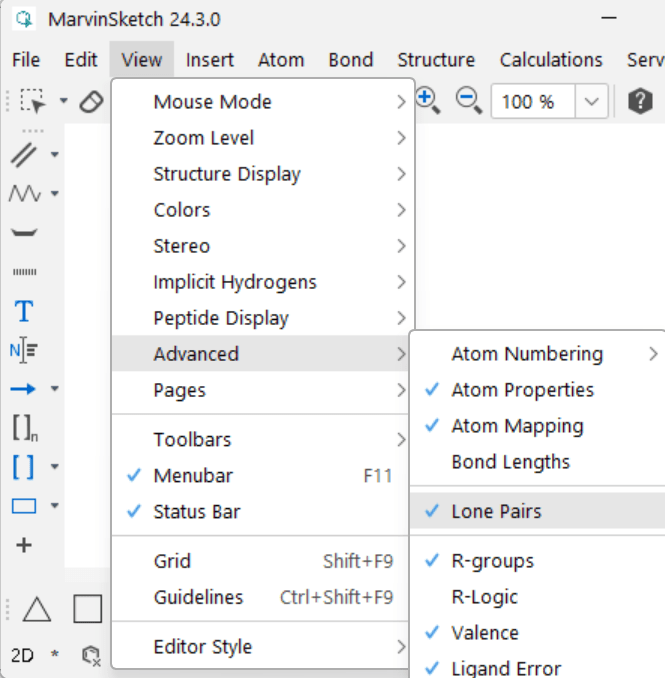Click the MarvinSketch application logo

coord(24,19)
